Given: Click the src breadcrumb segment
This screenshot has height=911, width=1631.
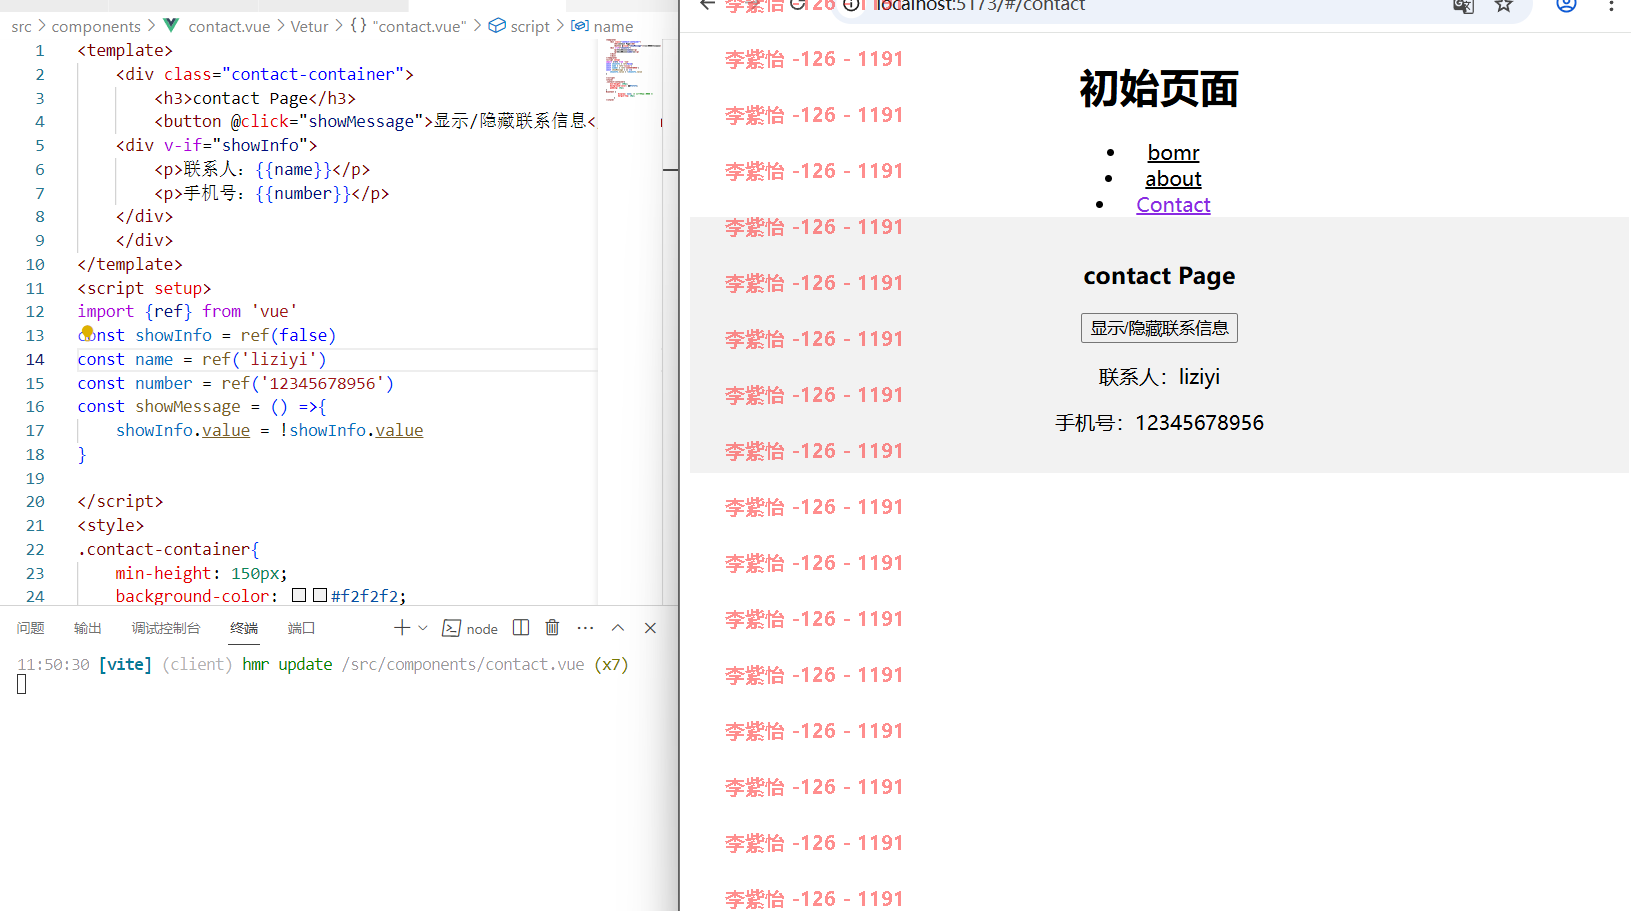Looking at the screenshot, I should (22, 26).
